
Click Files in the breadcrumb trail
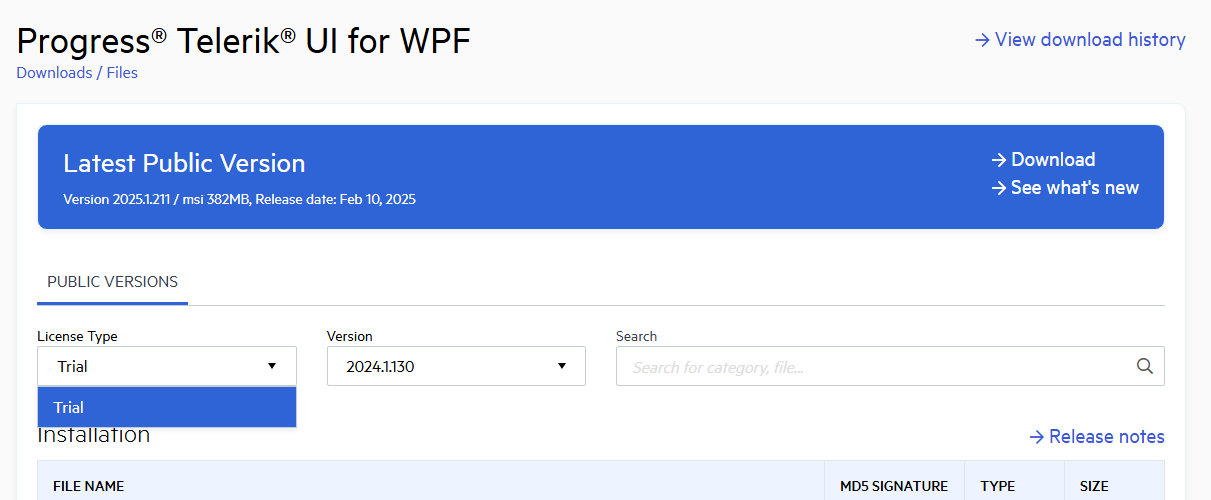[122, 72]
